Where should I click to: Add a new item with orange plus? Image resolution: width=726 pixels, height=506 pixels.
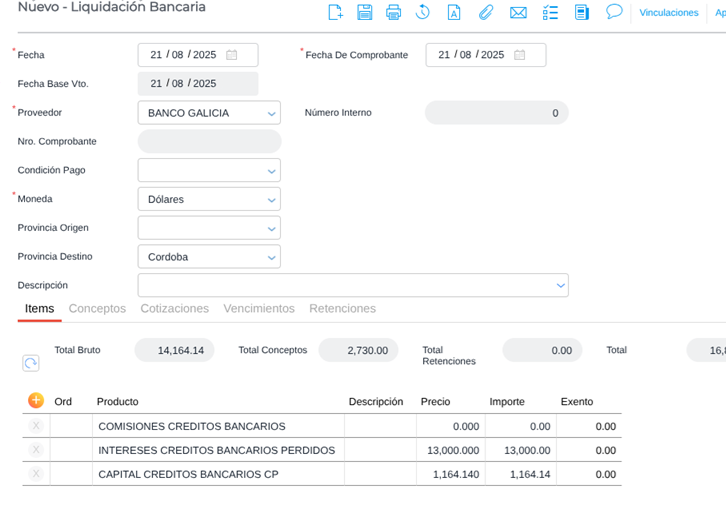(x=36, y=400)
